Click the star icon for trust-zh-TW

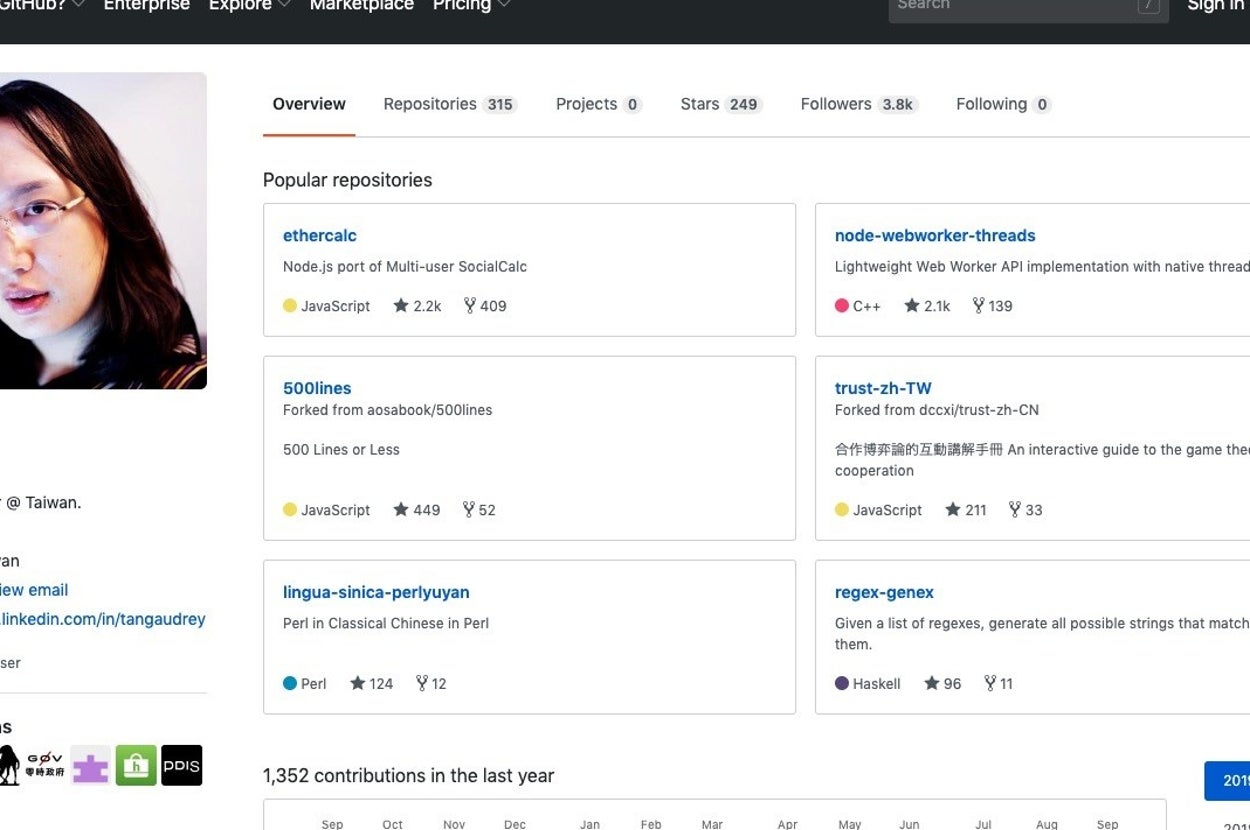coord(953,509)
